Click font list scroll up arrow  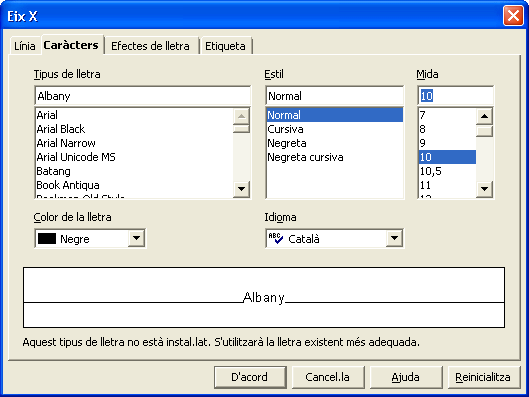[x=241, y=116]
